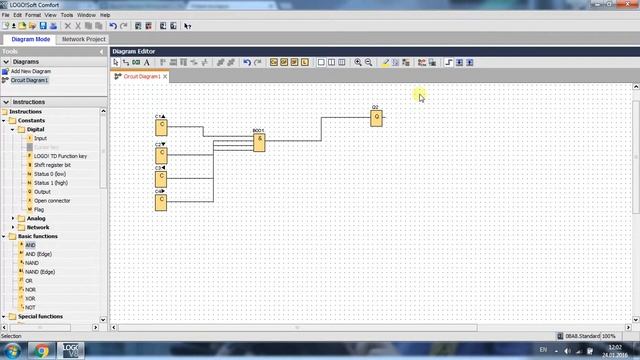
Task: Select Circuit Diagram1 in Diagrams list
Action: 29,80
